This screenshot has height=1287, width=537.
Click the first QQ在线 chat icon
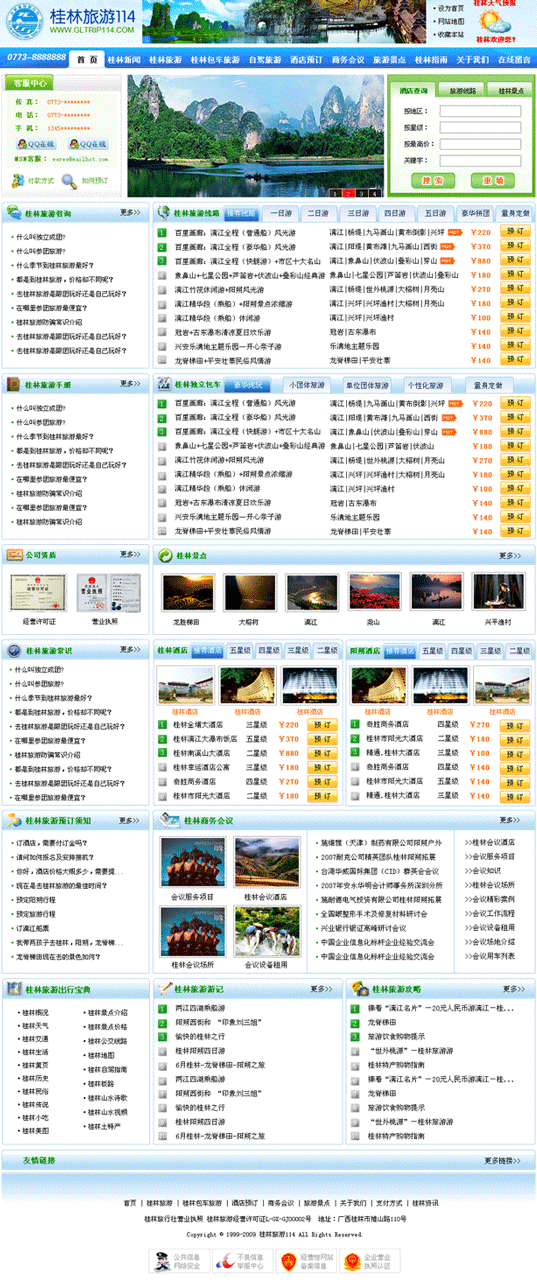(x=36, y=144)
